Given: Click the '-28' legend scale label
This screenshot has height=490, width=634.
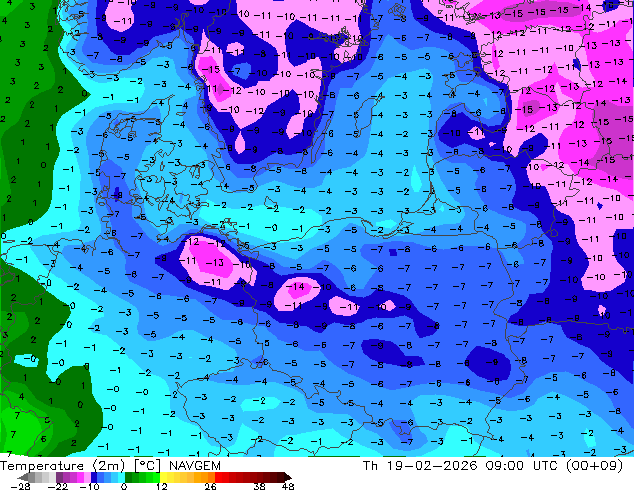Looking at the screenshot, I should [x=20, y=486].
